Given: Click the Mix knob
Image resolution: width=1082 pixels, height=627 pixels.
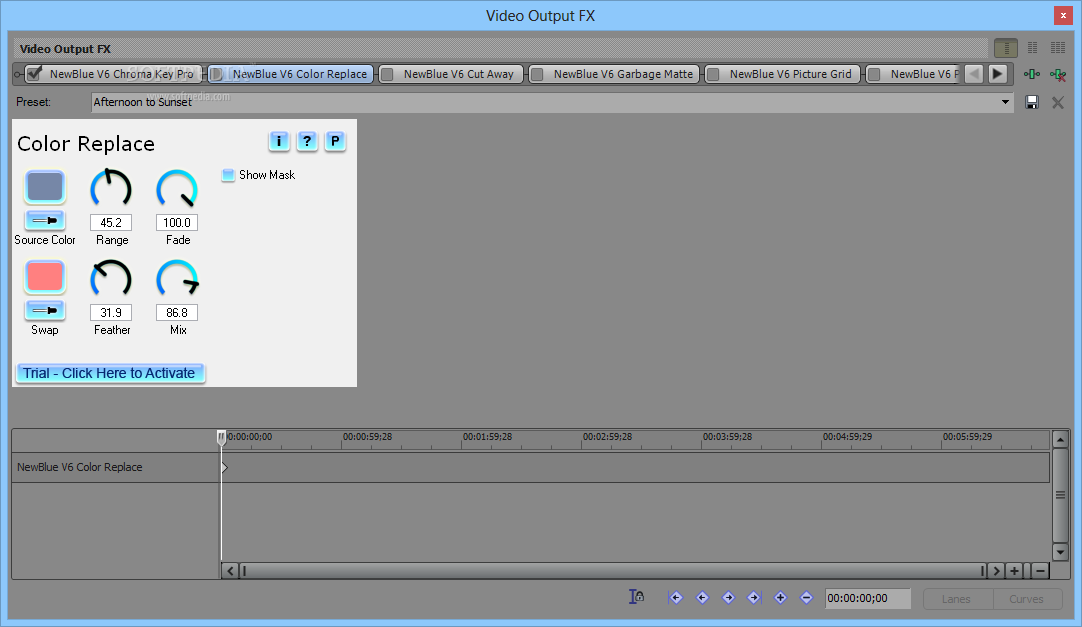Looking at the screenshot, I should tap(177, 279).
